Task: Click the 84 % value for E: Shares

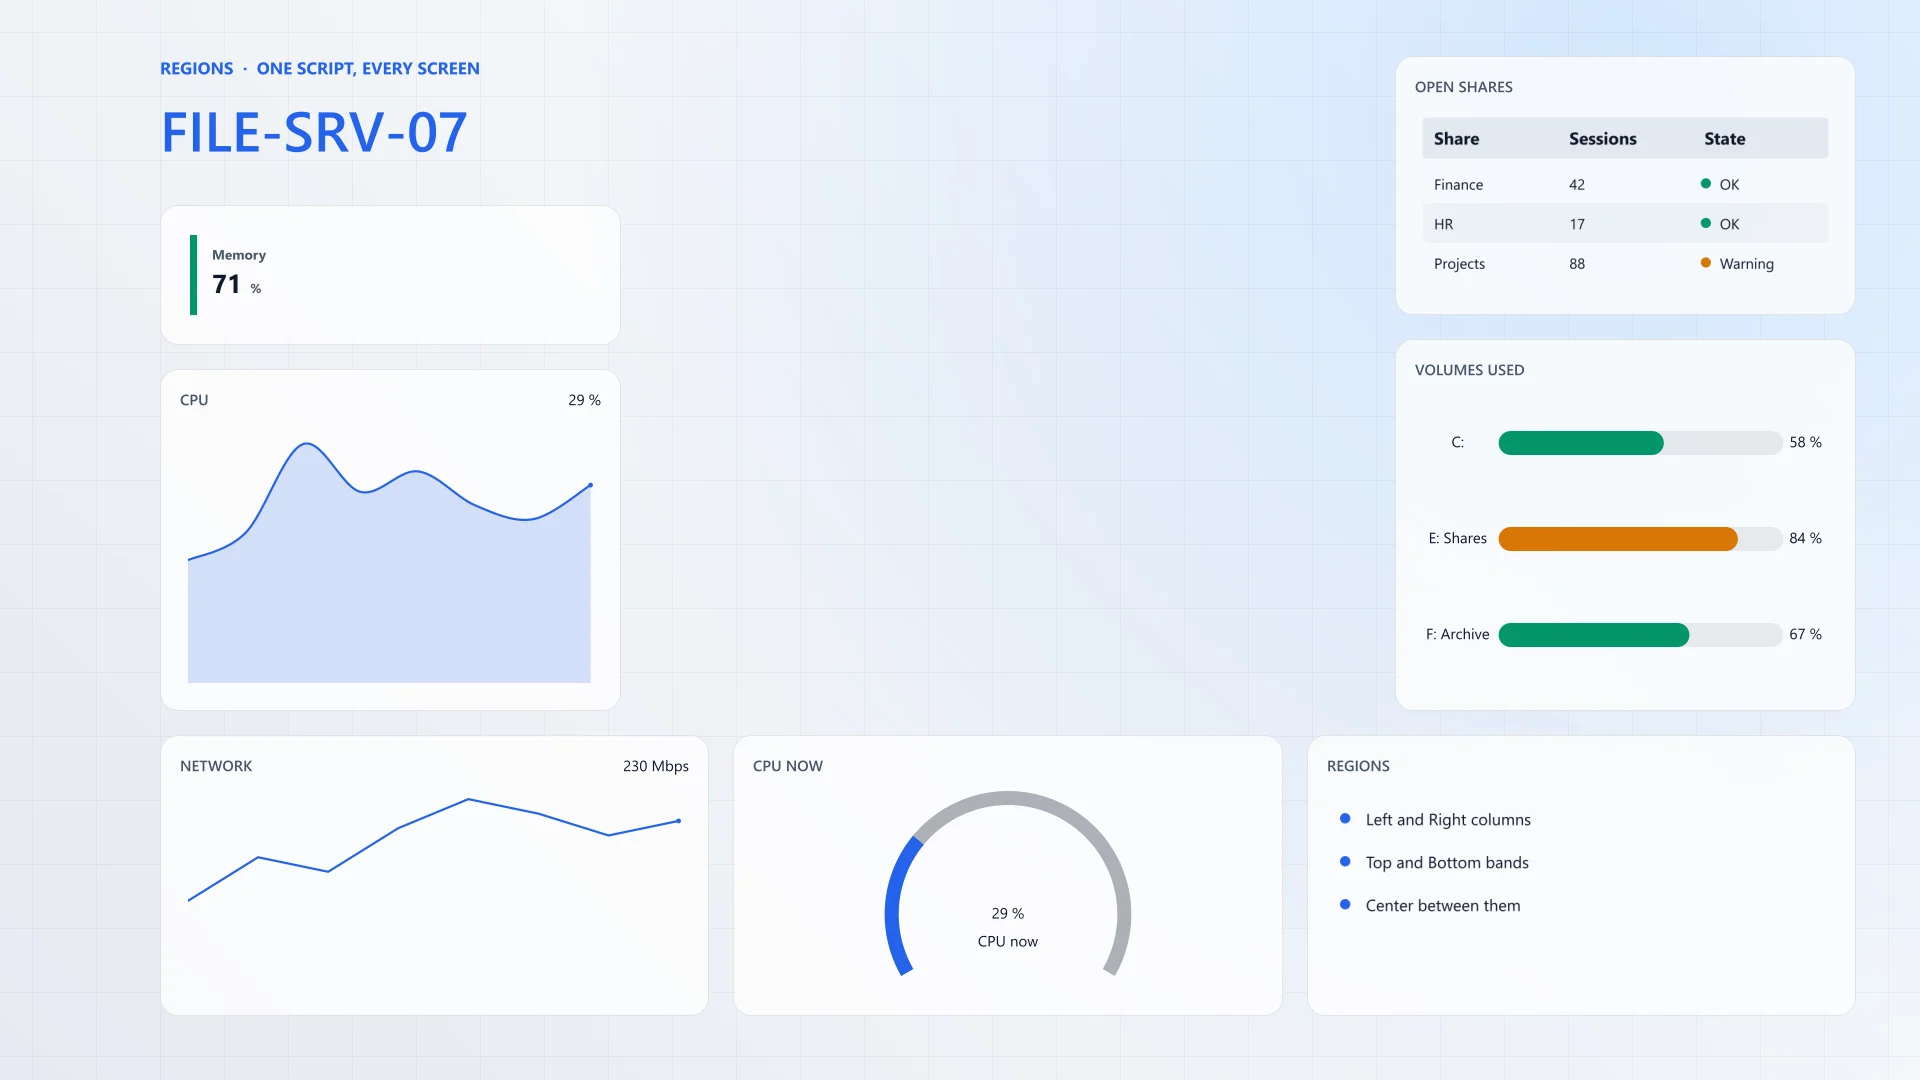Action: click(1805, 538)
